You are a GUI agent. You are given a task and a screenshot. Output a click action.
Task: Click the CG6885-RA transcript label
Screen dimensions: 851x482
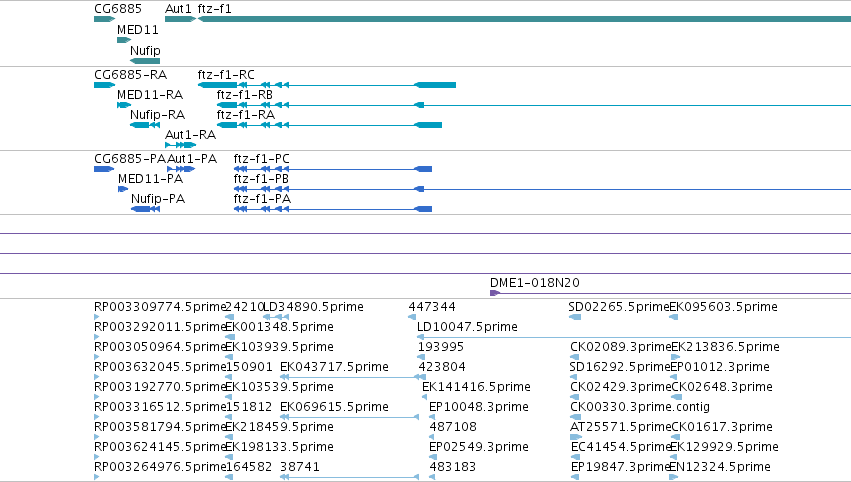click(130, 75)
